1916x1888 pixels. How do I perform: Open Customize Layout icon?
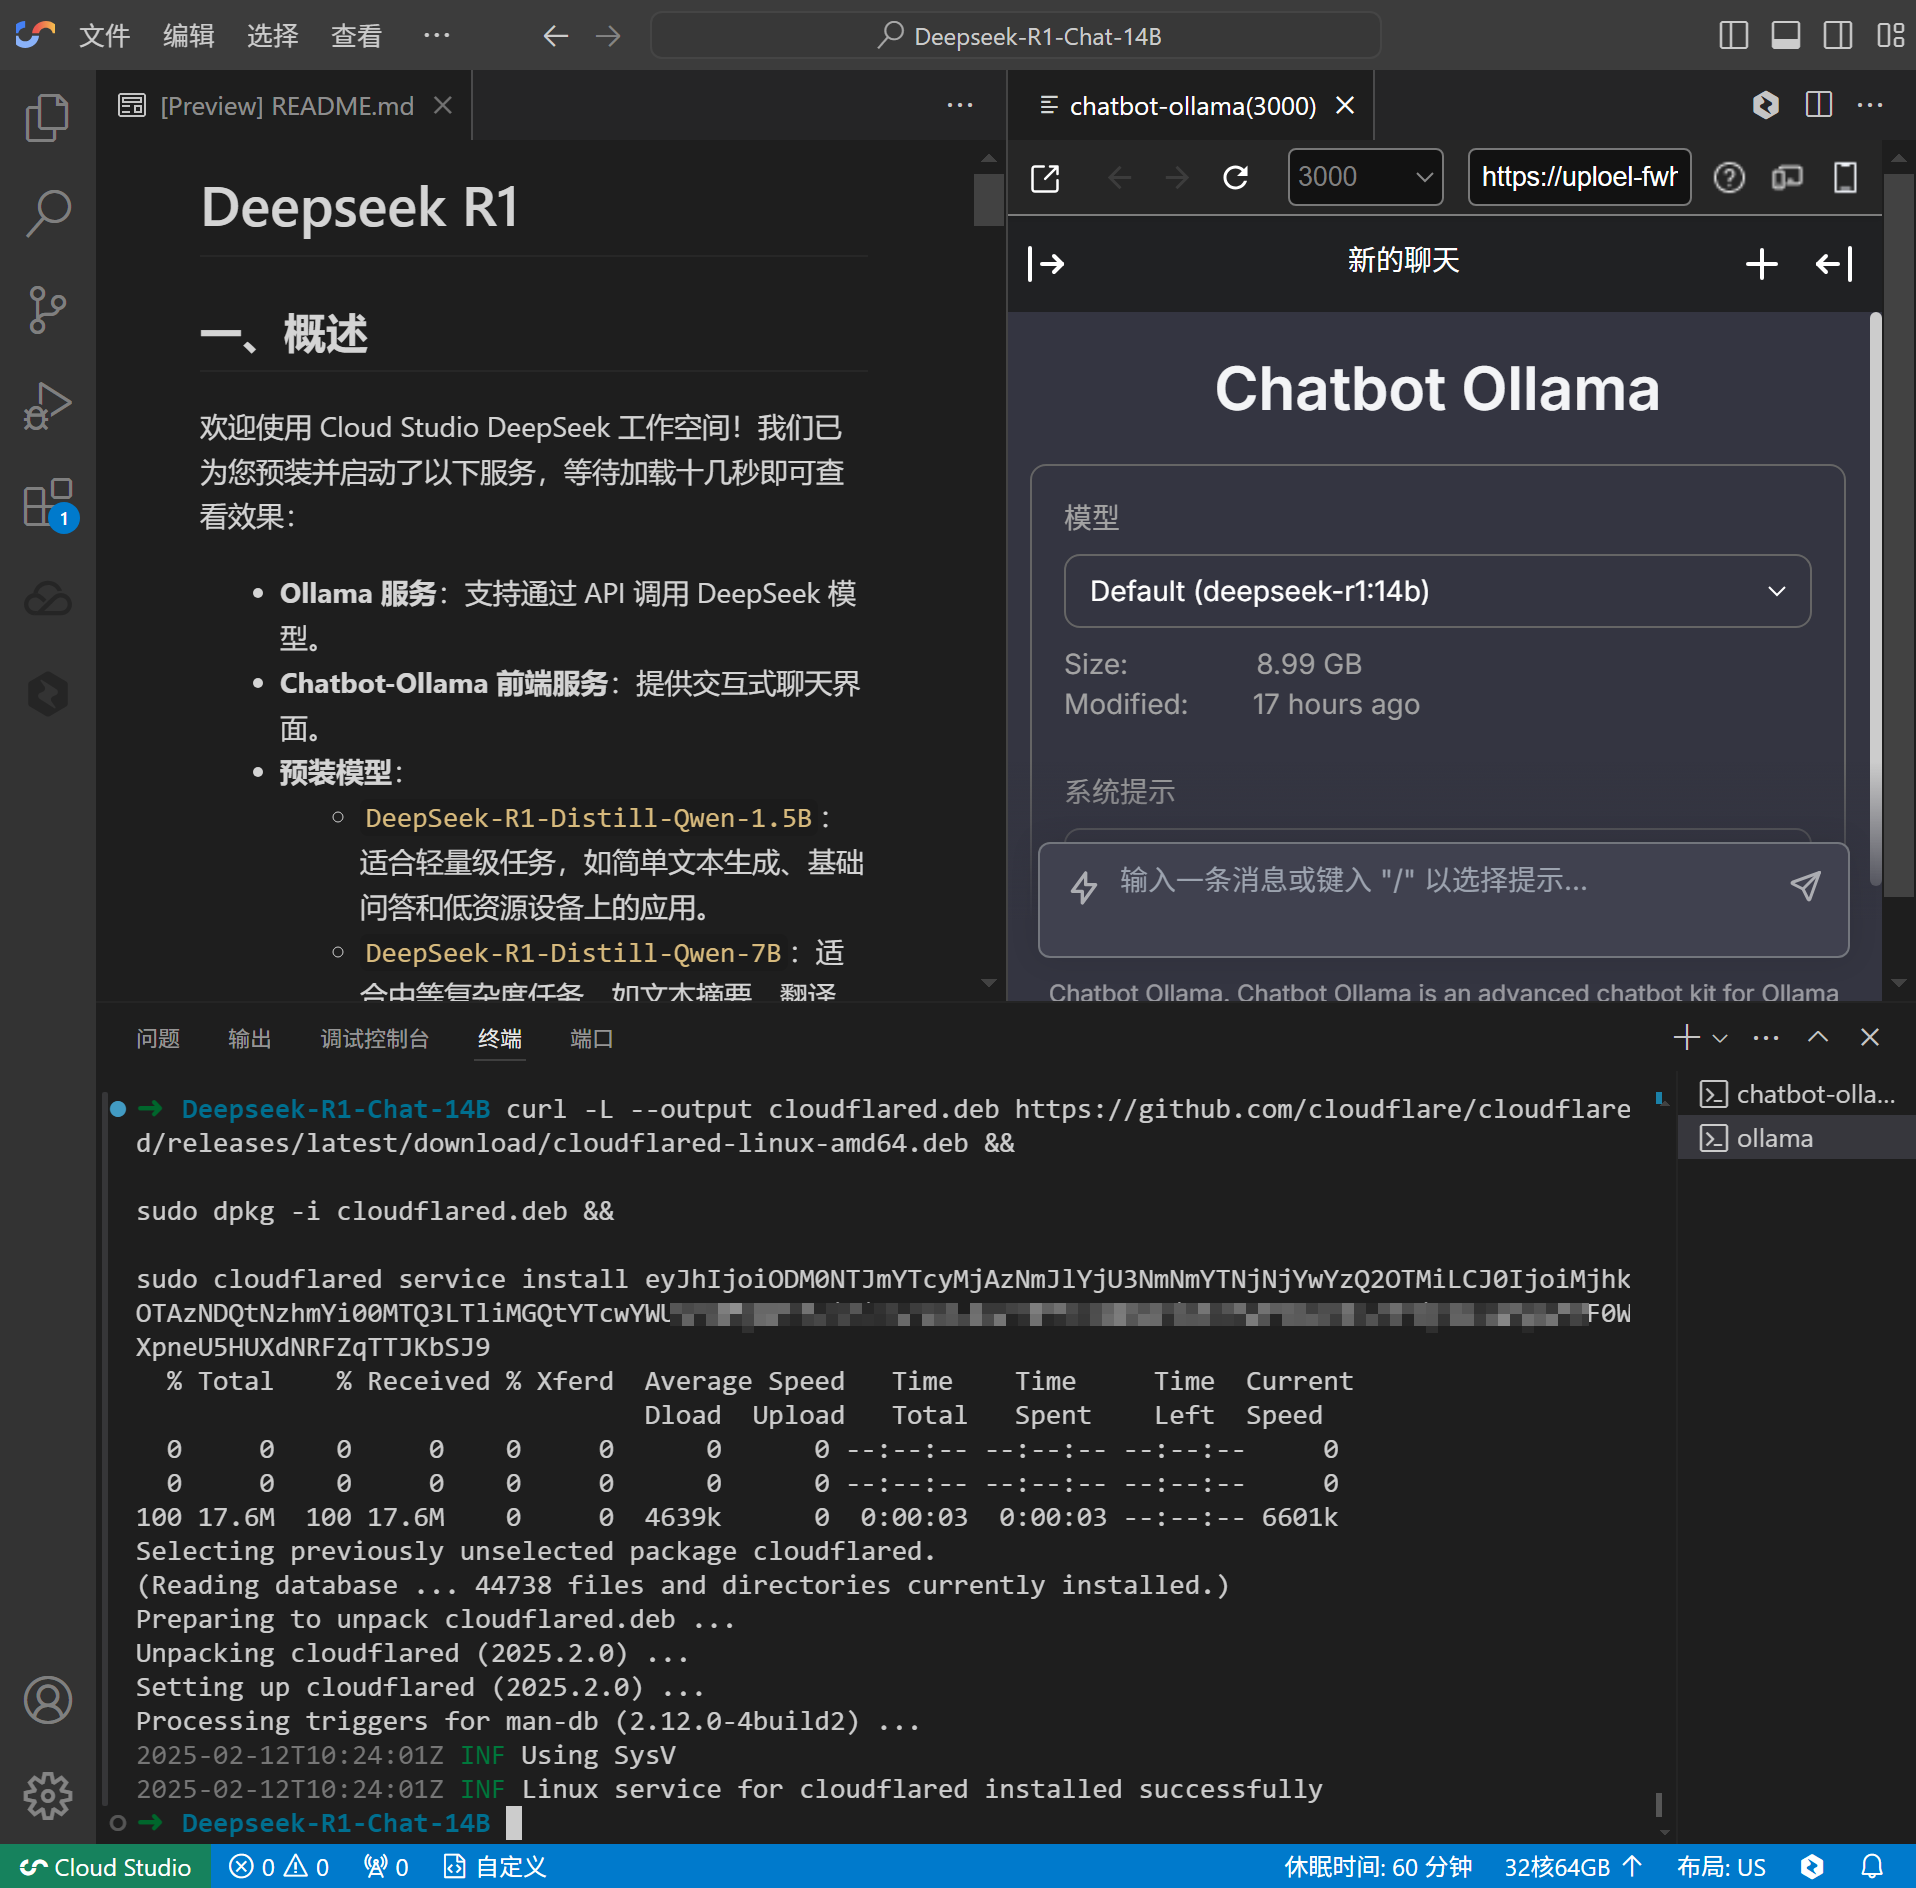click(x=1890, y=36)
